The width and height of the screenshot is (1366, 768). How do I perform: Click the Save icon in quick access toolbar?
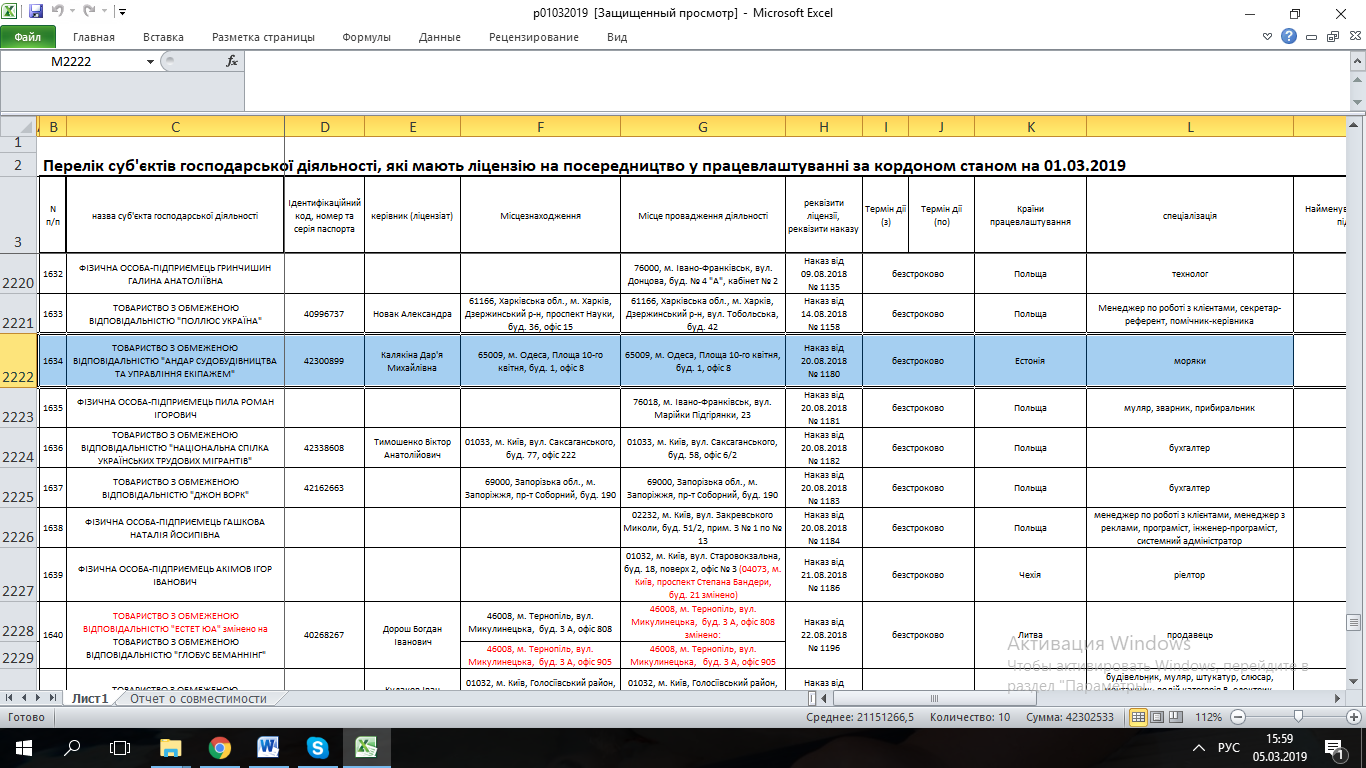pos(36,13)
